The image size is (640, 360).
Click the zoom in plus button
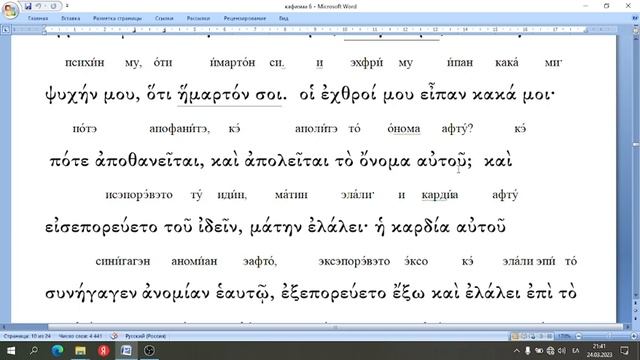coord(634,336)
